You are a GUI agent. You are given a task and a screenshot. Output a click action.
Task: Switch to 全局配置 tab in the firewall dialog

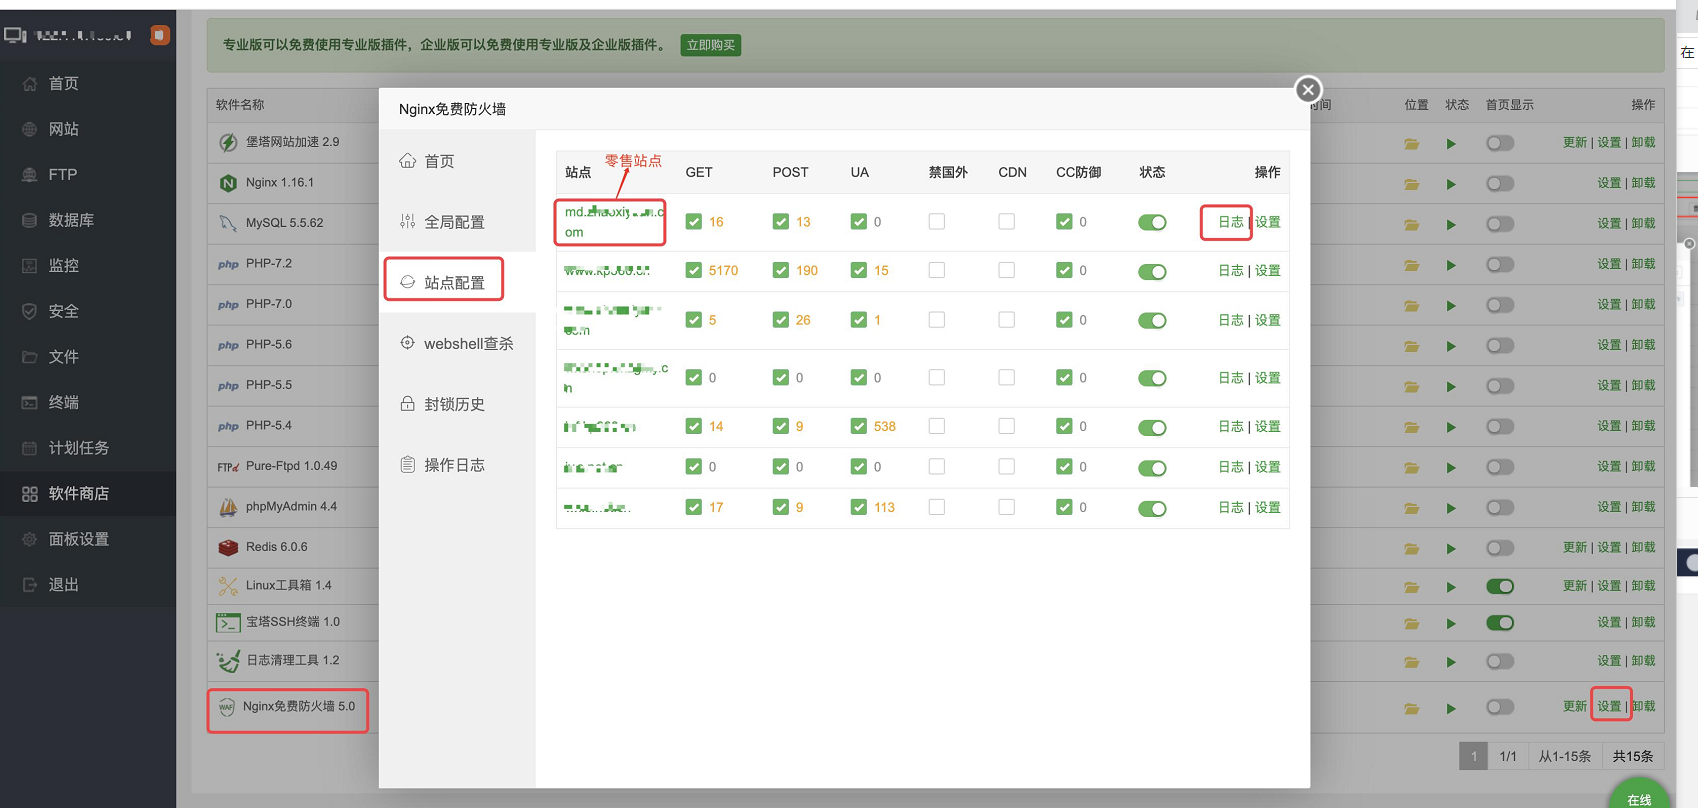(442, 222)
